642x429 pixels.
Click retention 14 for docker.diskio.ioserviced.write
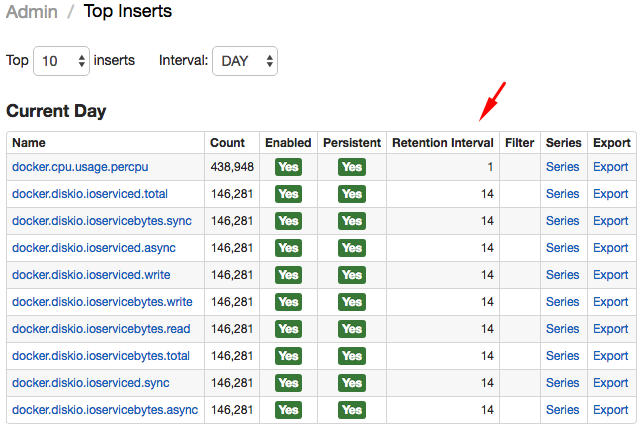(487, 275)
